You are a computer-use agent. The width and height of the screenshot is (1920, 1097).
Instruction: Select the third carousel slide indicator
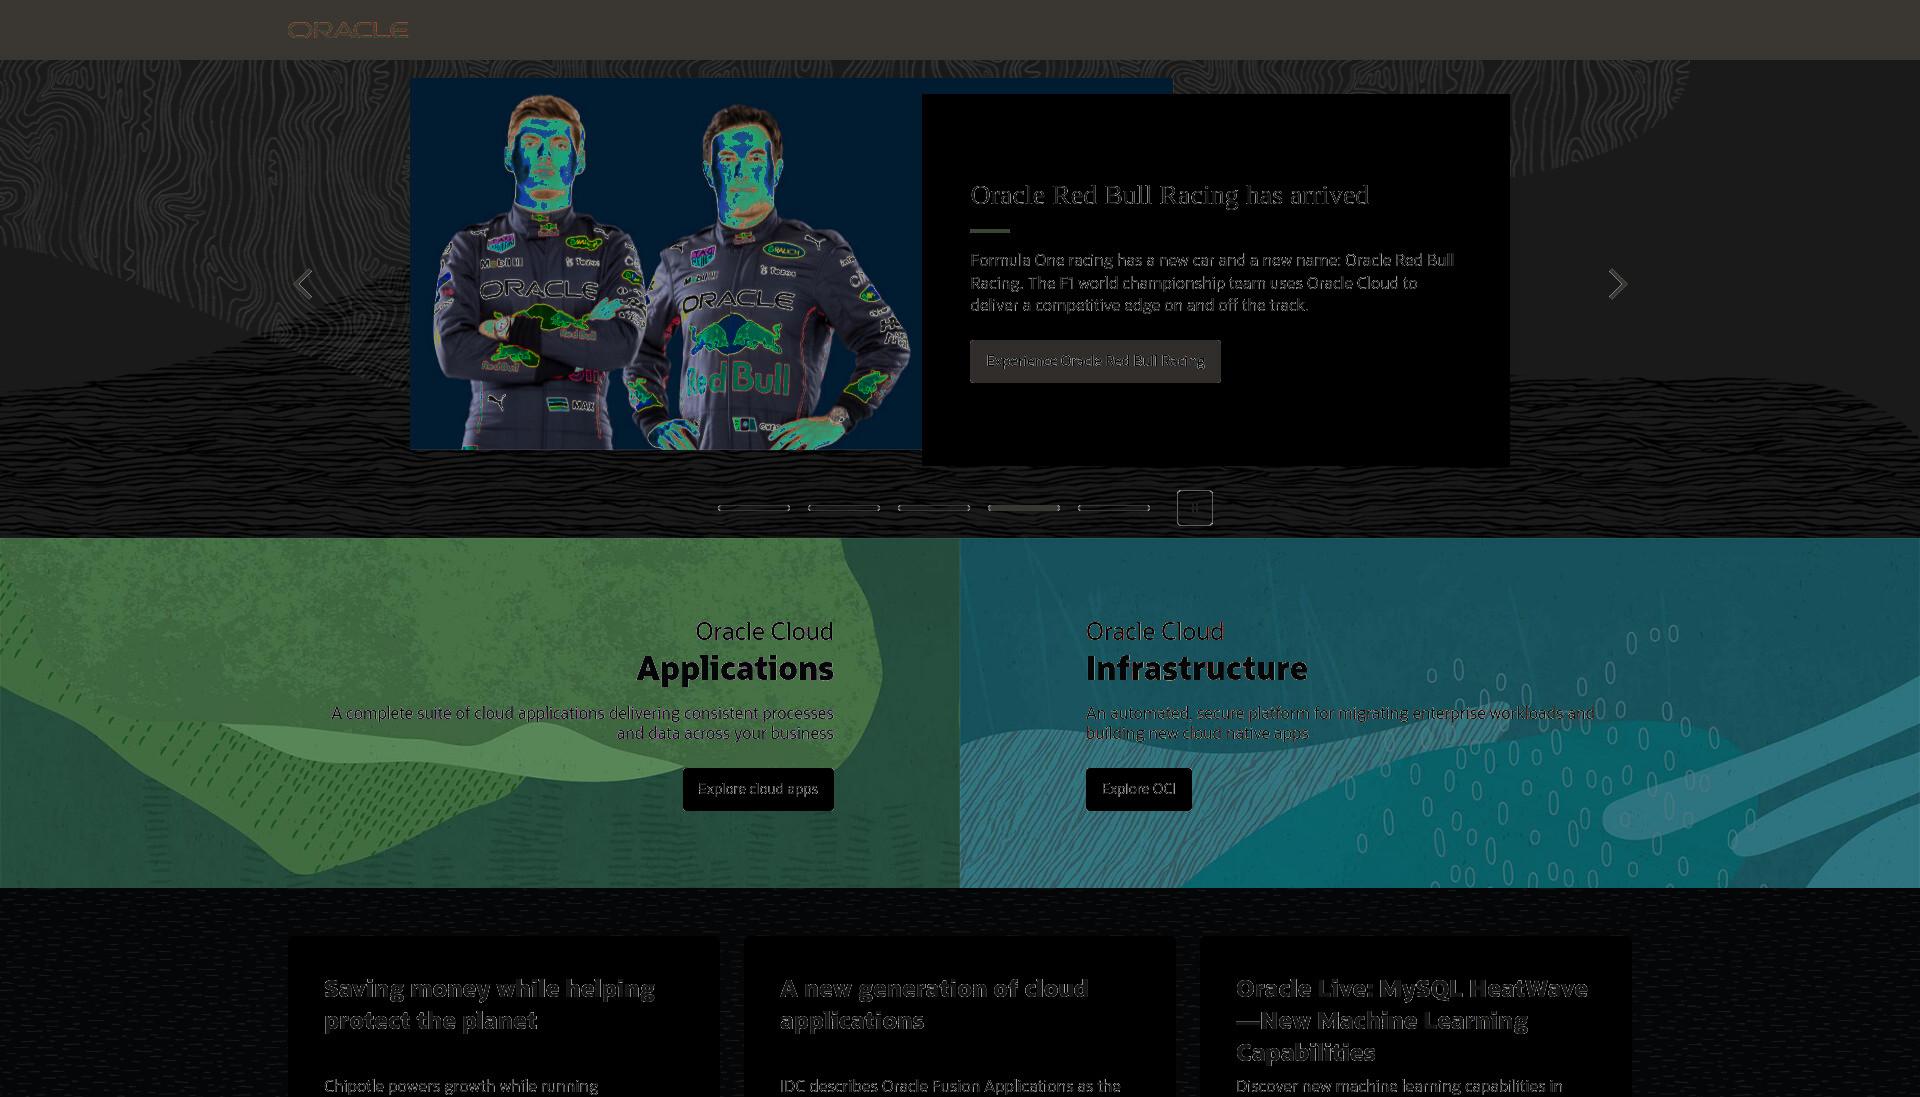934,508
